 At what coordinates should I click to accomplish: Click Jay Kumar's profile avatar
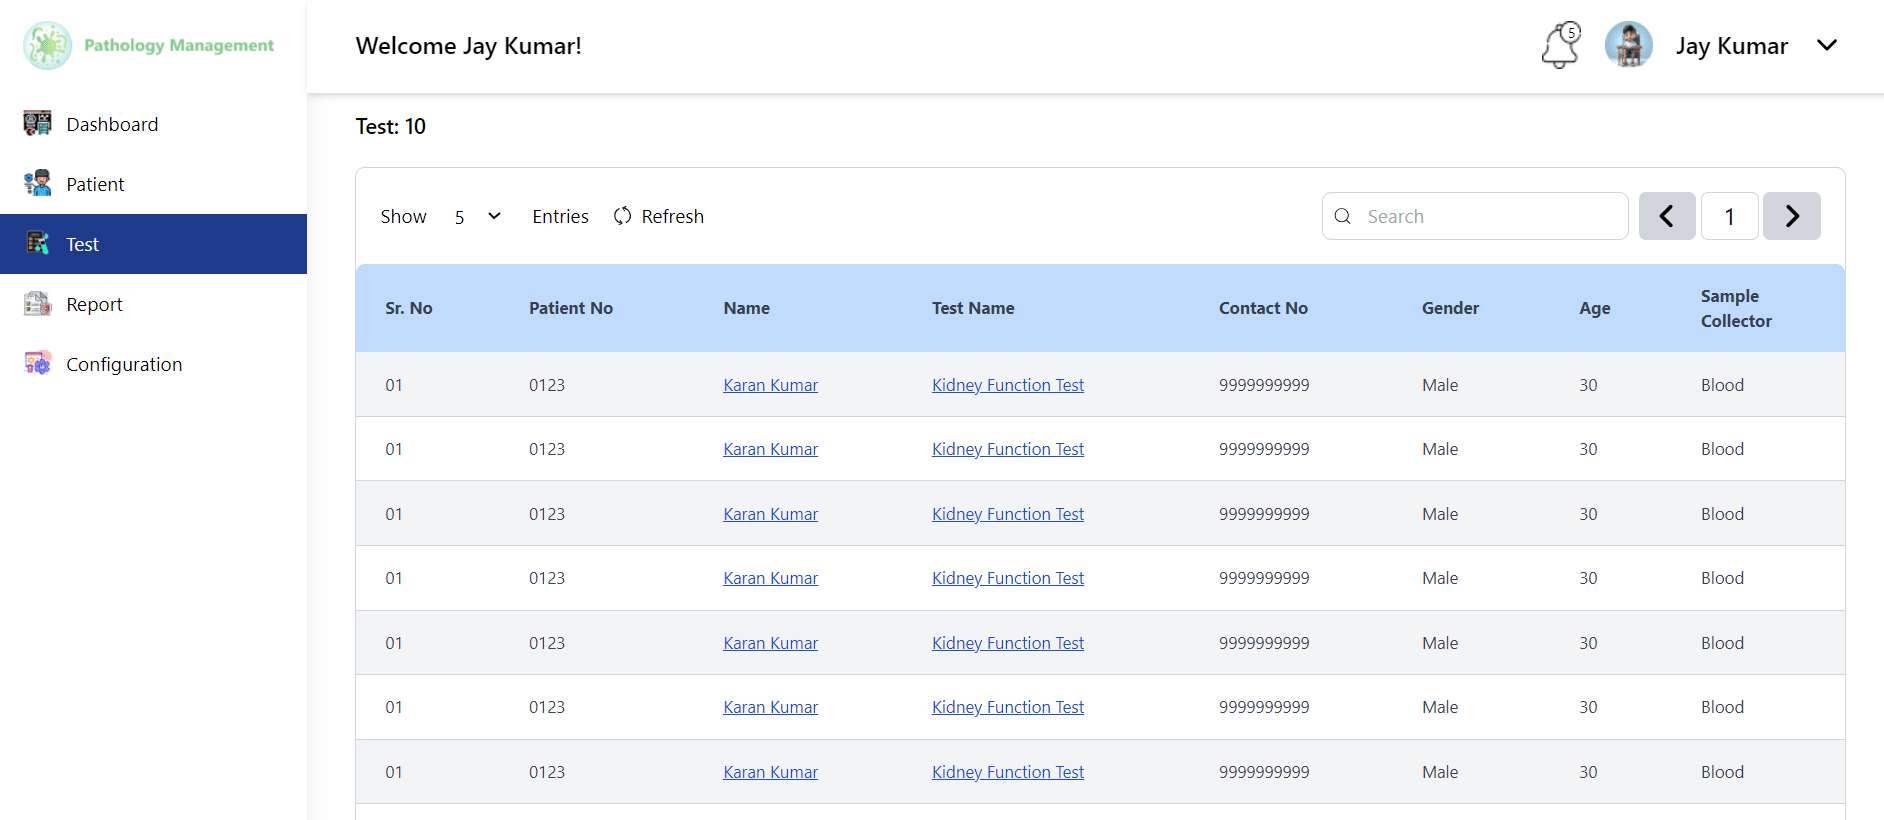tap(1628, 46)
